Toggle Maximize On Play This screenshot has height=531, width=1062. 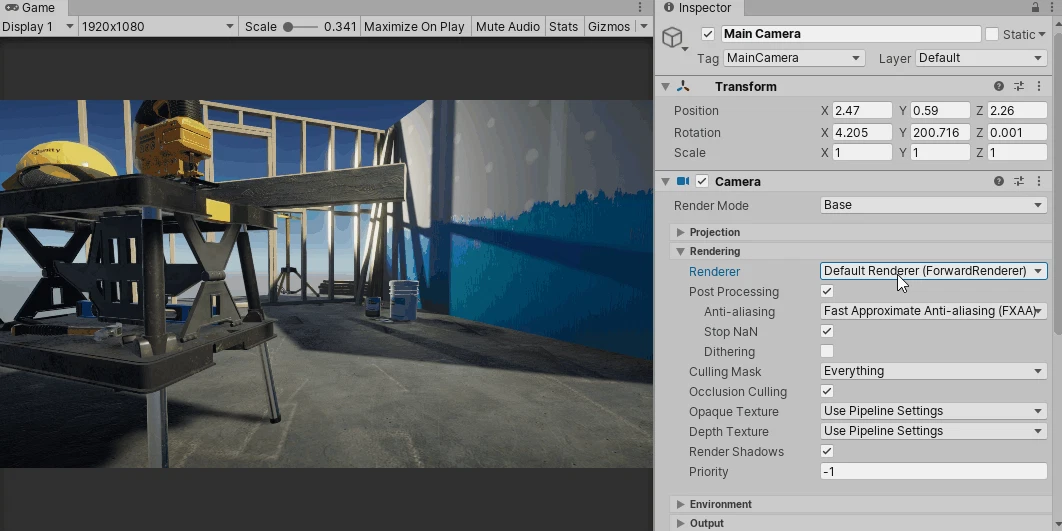414,26
